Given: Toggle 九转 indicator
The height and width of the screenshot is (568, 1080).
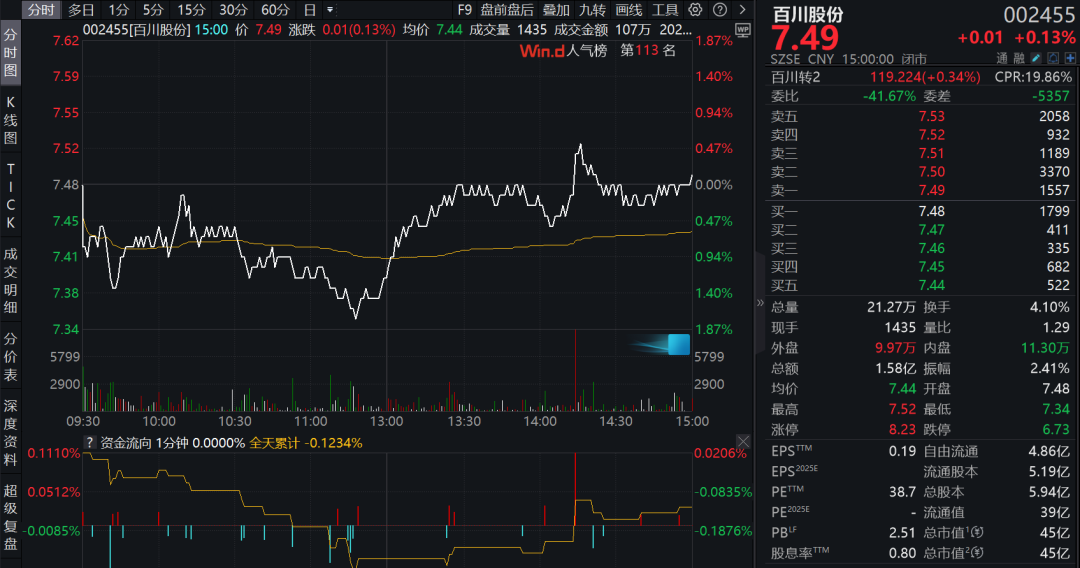Looking at the screenshot, I should pos(592,10).
